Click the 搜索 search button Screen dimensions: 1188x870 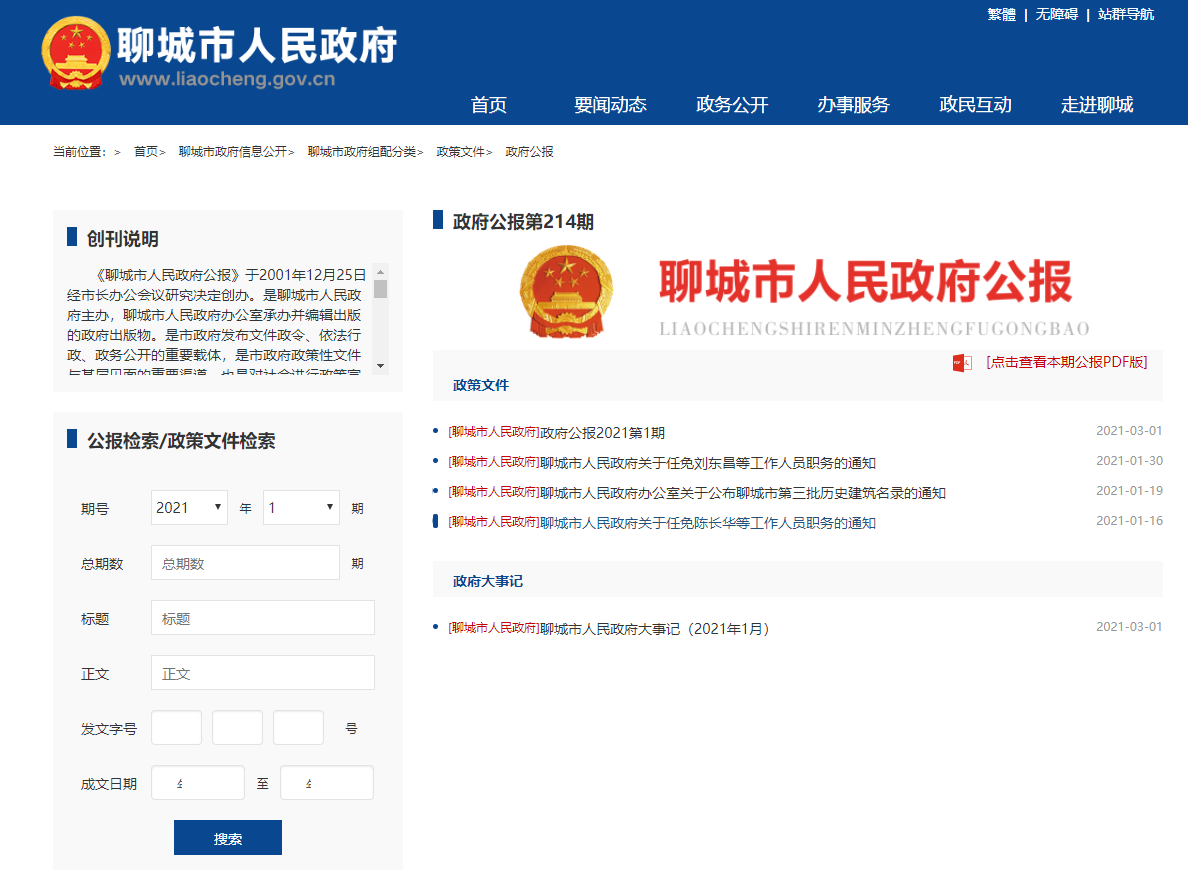pyautogui.click(x=227, y=836)
